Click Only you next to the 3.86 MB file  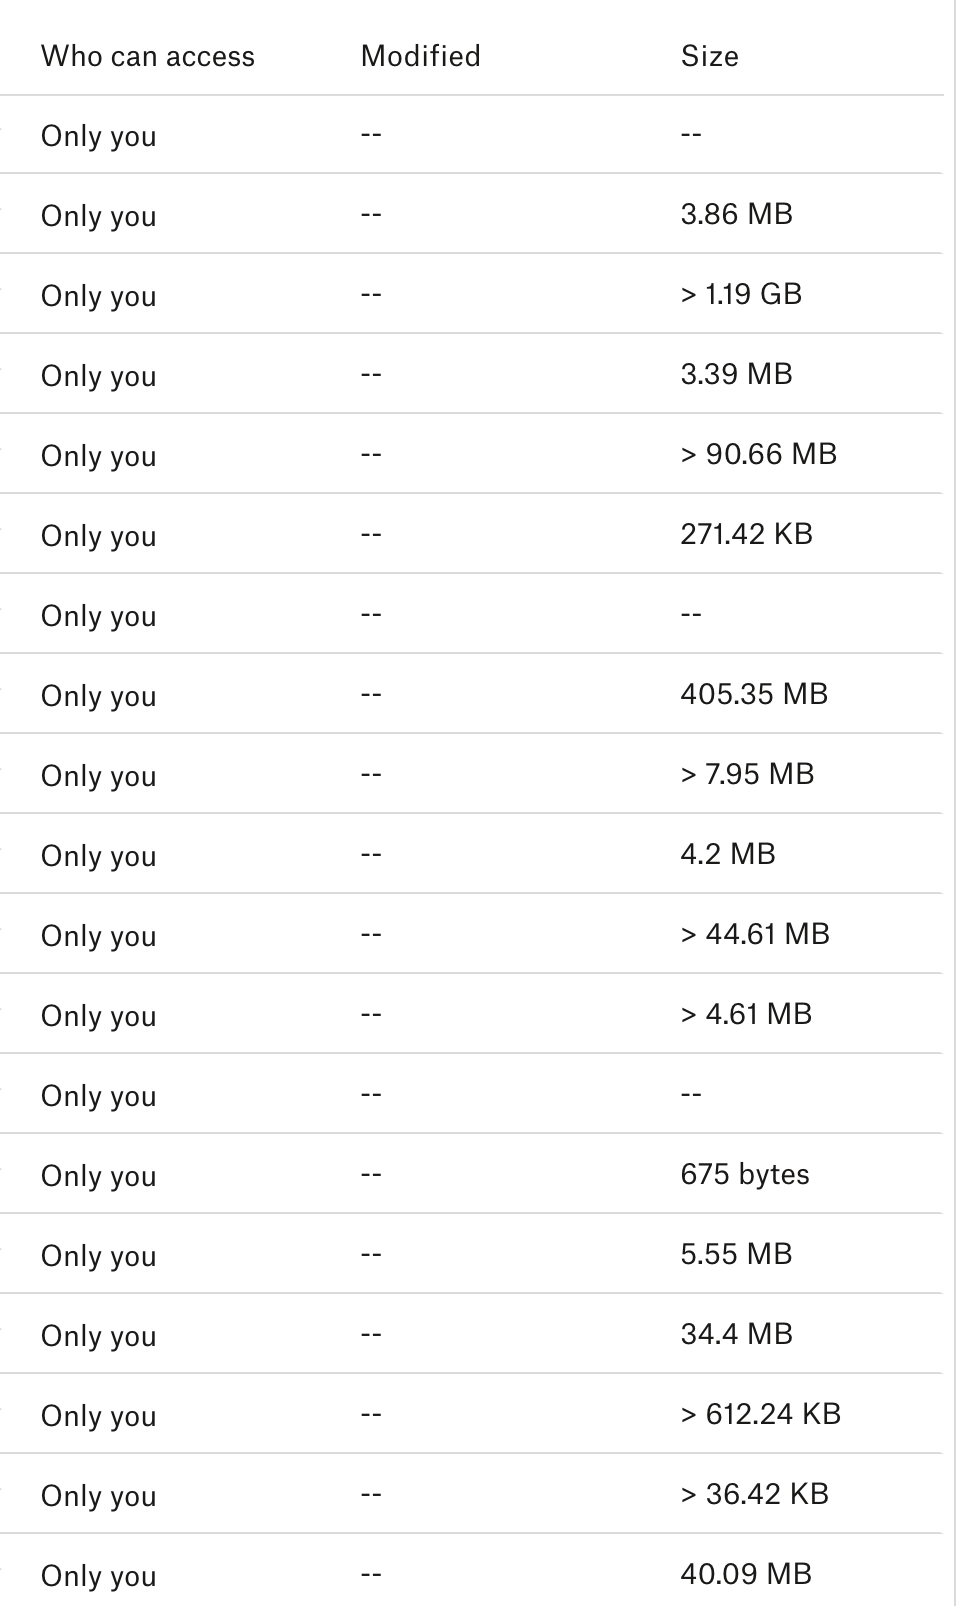click(98, 216)
